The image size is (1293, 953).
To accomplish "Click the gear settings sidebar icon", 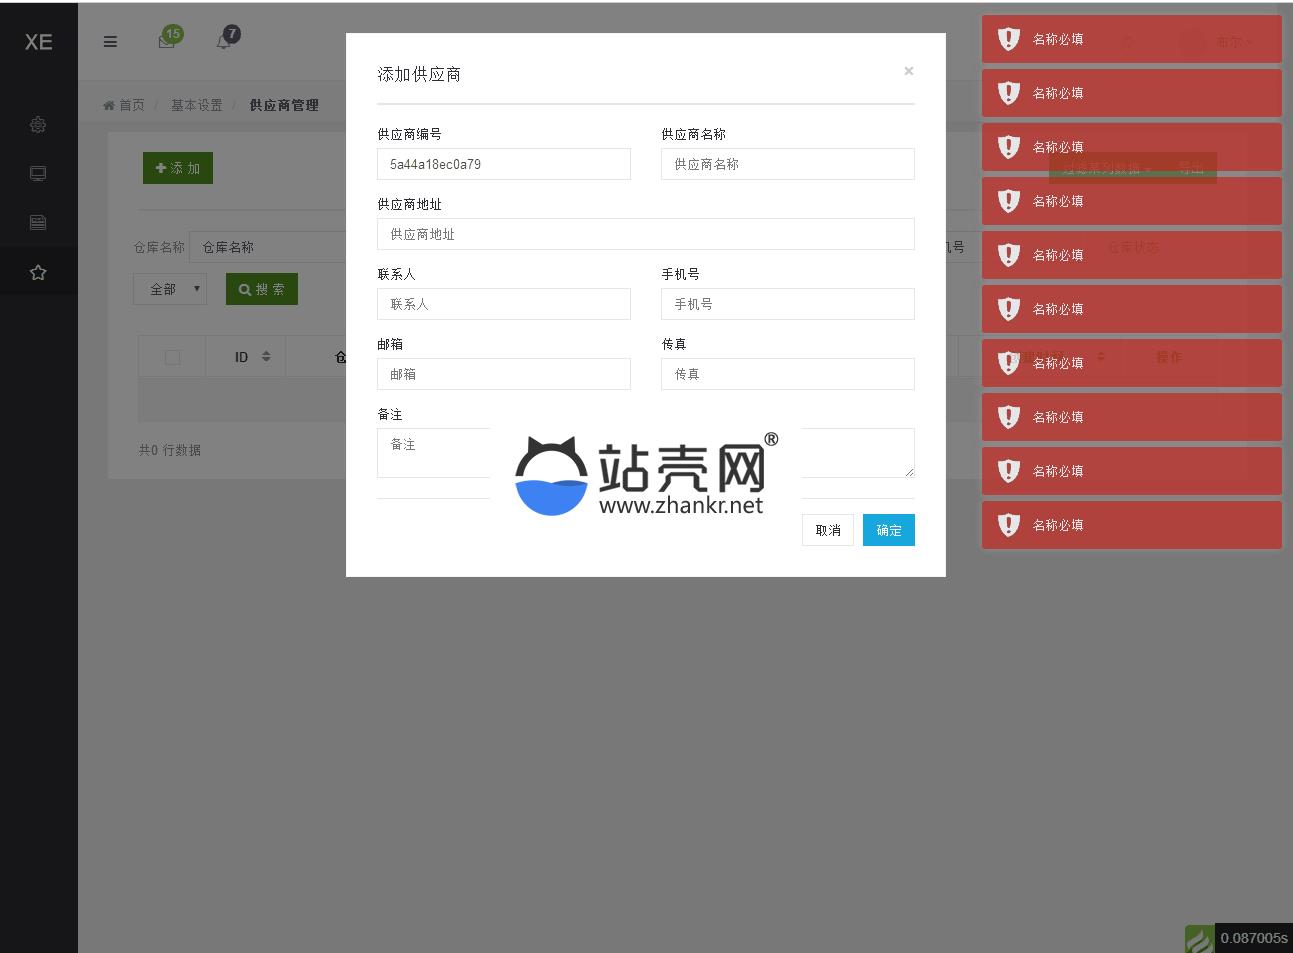I will (x=38, y=125).
